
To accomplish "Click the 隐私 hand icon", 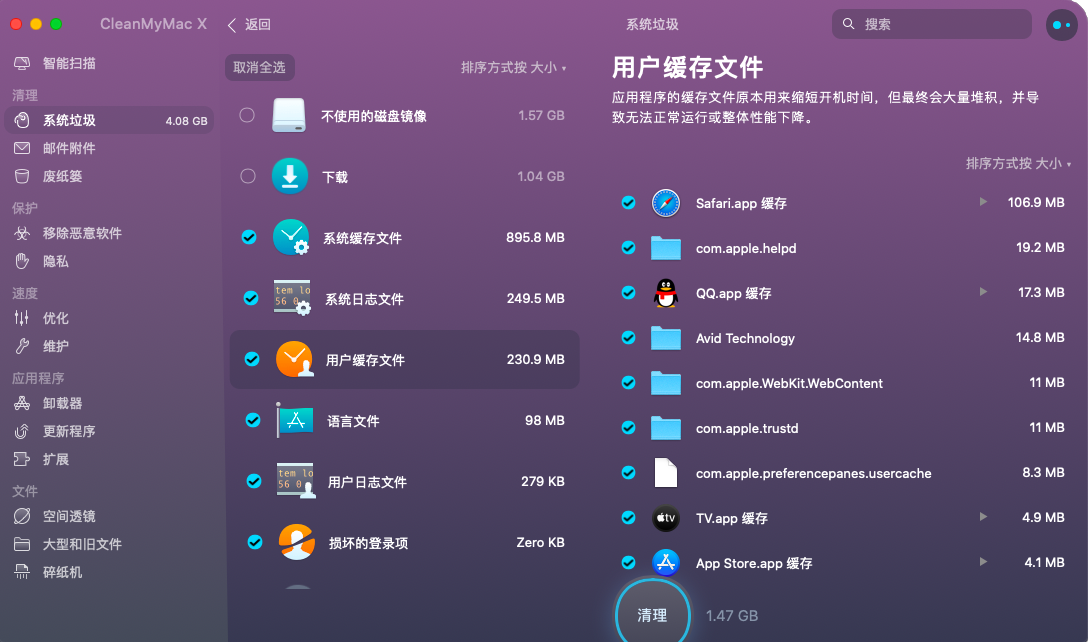I will (22, 261).
